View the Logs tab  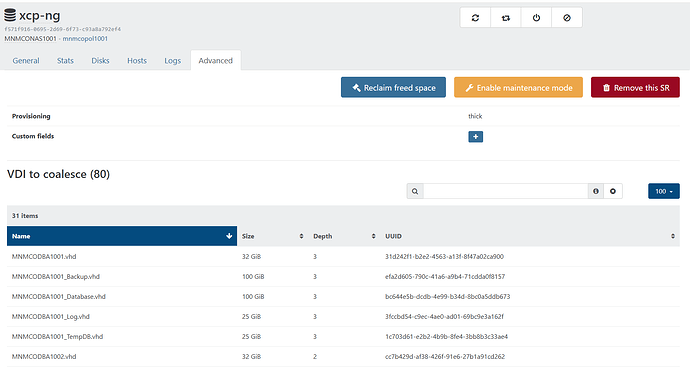coord(172,61)
